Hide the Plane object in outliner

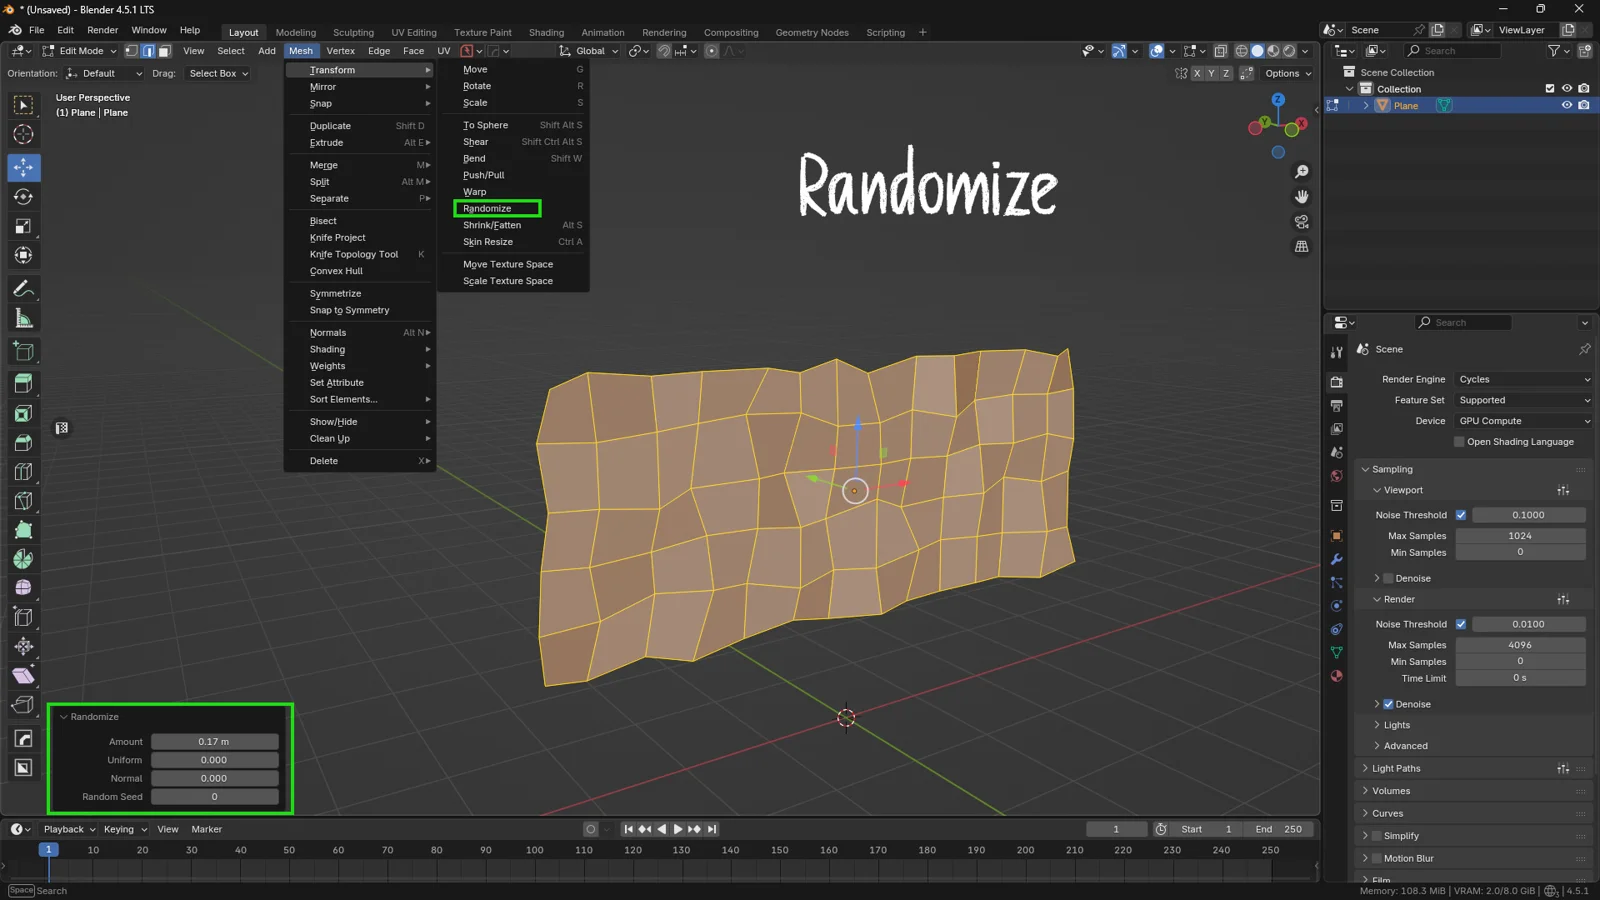[x=1567, y=106]
